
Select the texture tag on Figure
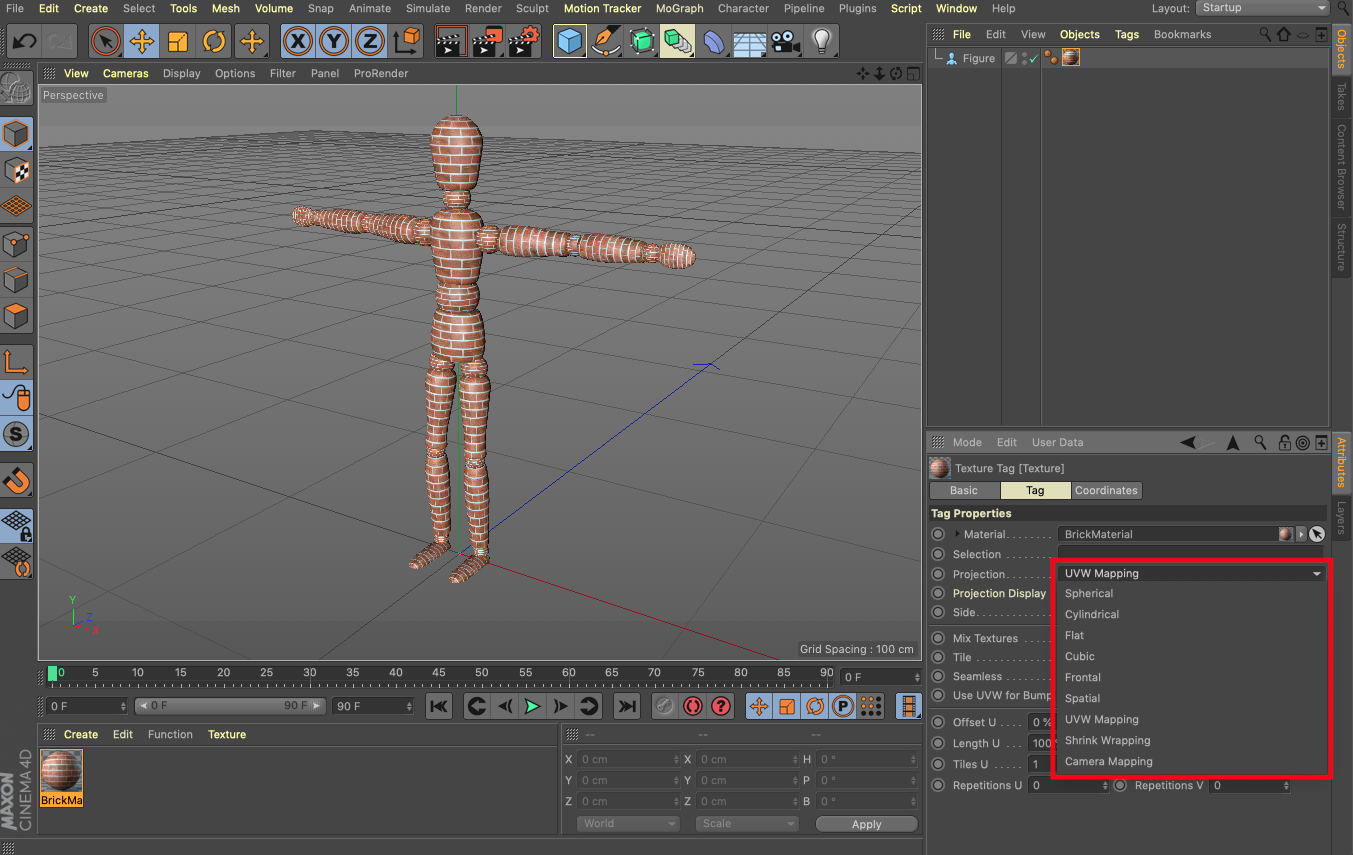(1070, 58)
